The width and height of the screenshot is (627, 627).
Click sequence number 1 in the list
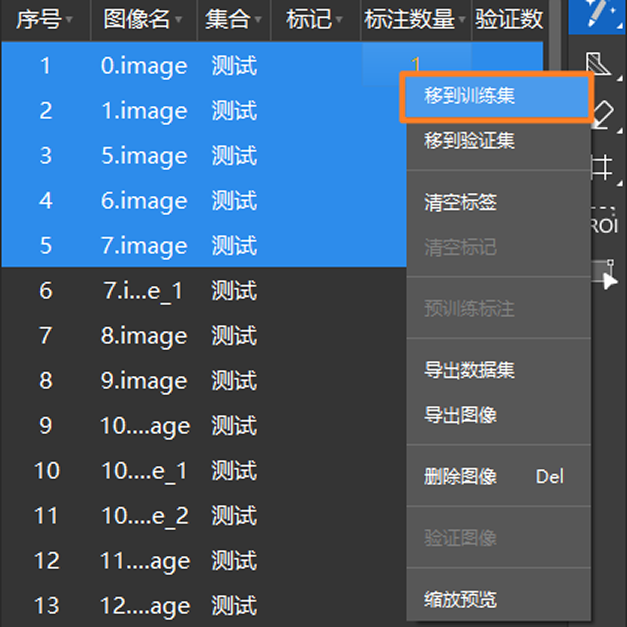pyautogui.click(x=45, y=65)
